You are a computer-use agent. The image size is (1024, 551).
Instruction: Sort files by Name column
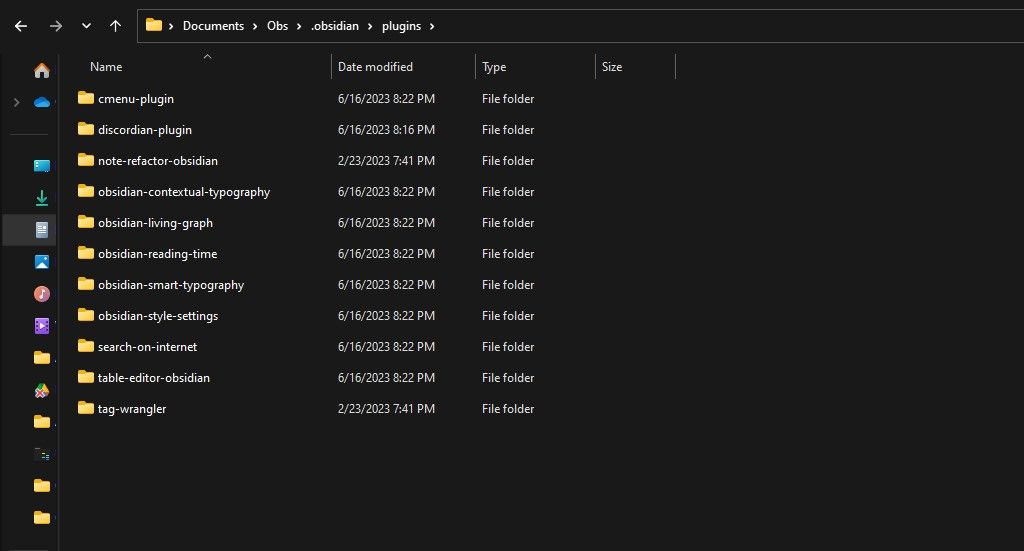click(x=106, y=67)
